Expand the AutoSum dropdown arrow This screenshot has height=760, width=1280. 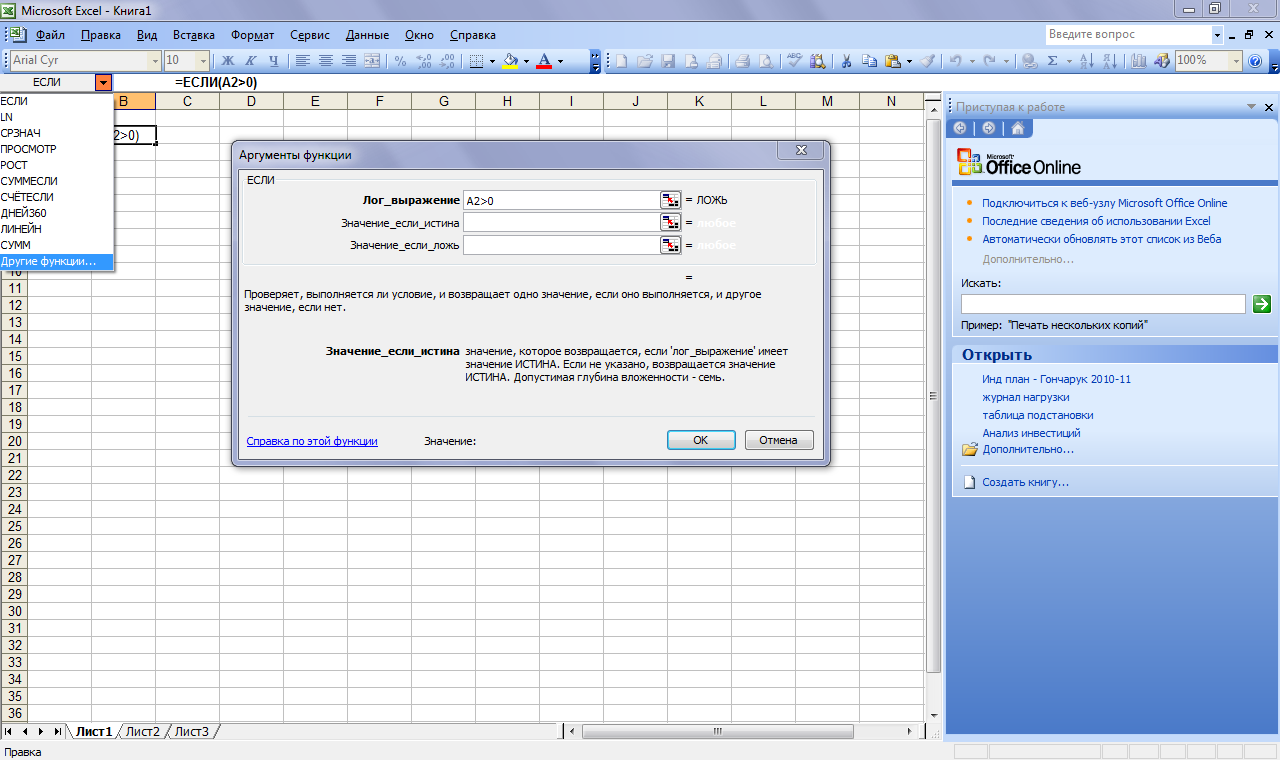(1068, 60)
